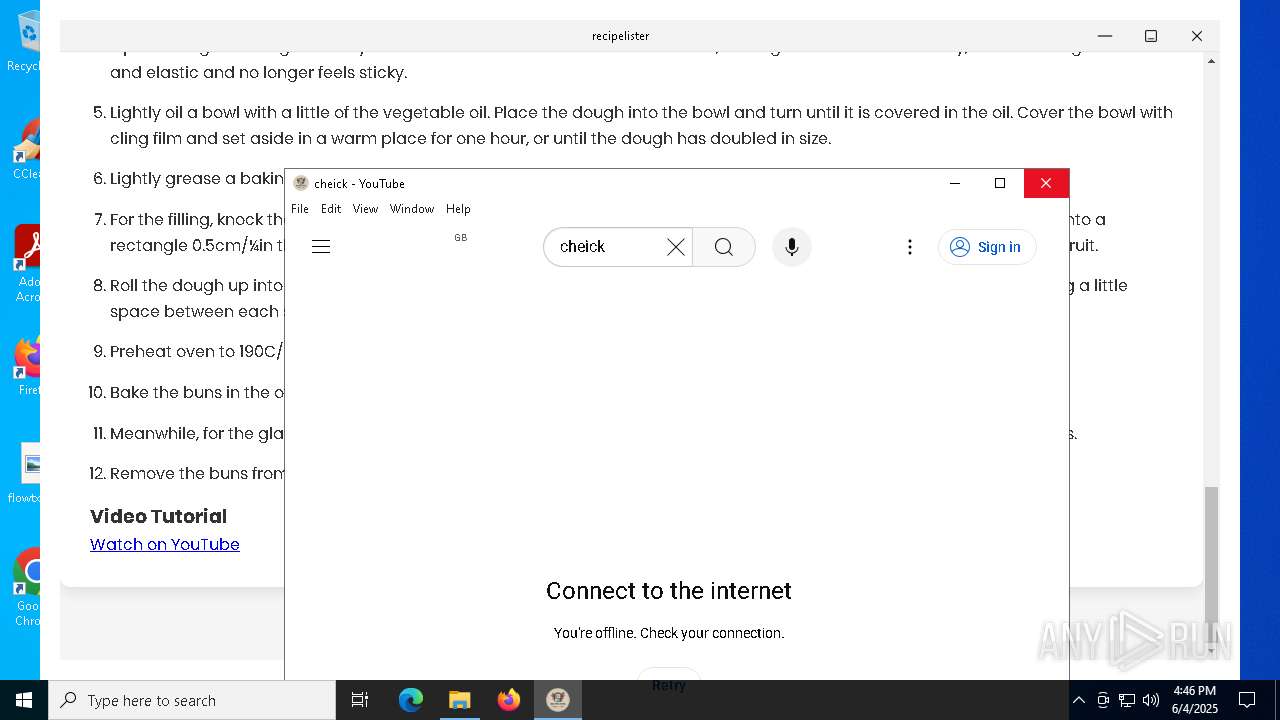Viewport: 1280px width, 720px height.
Task: Open Task View from the taskbar
Action: click(x=360, y=700)
